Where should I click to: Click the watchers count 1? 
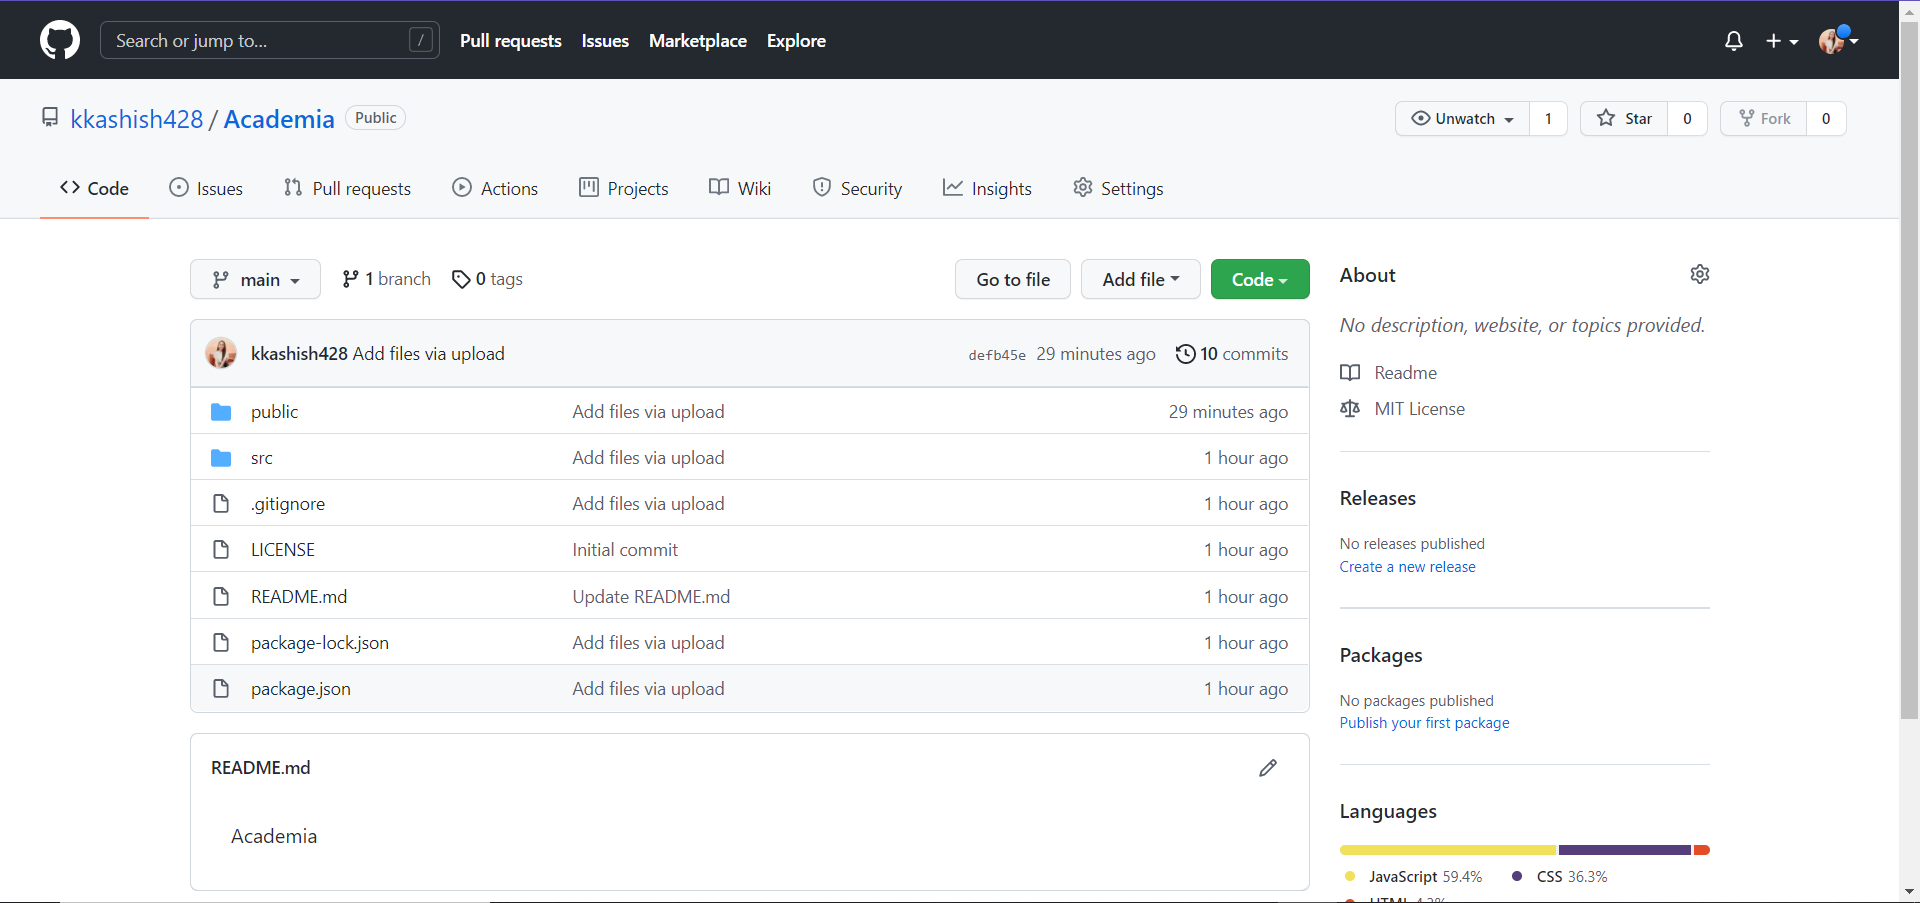[1548, 118]
